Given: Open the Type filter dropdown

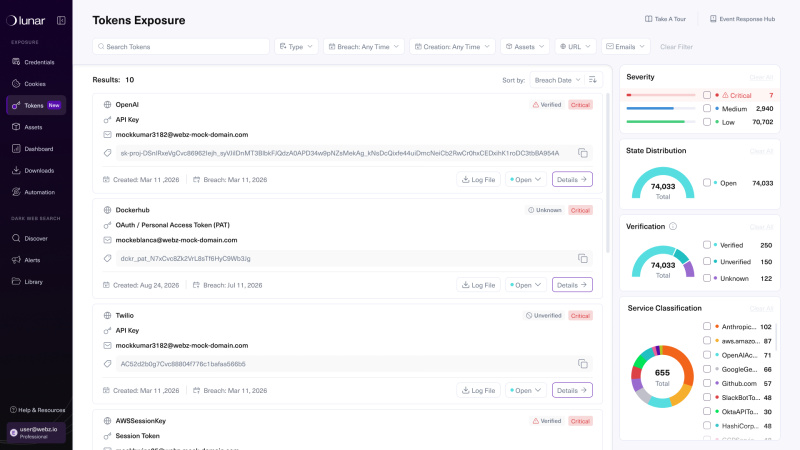Looking at the screenshot, I should (296, 46).
